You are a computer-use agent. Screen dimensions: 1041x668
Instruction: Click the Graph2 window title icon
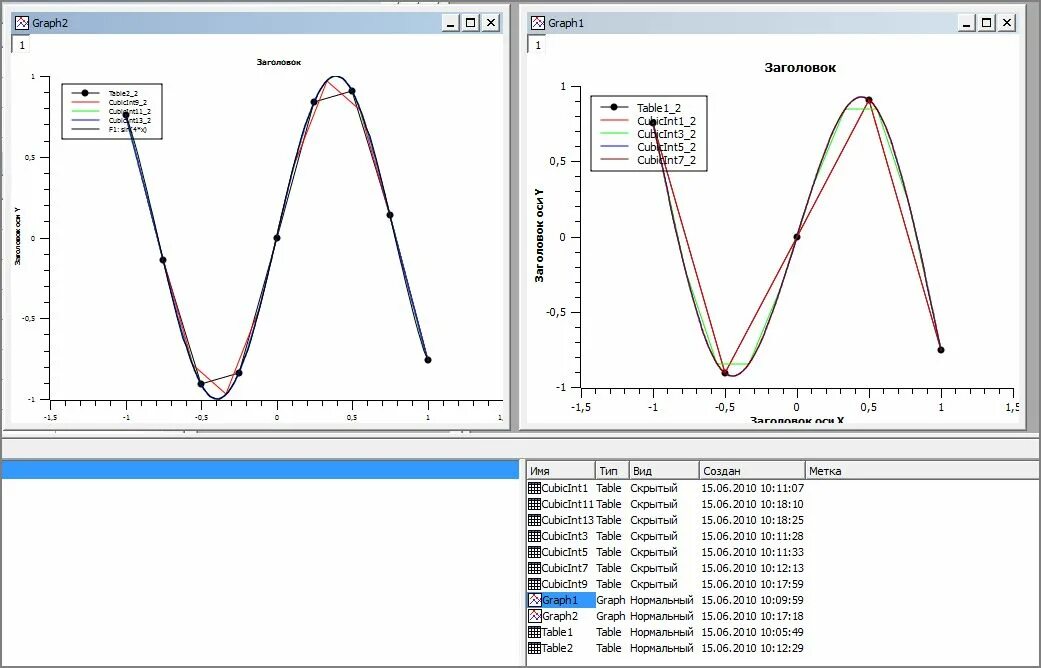point(22,23)
